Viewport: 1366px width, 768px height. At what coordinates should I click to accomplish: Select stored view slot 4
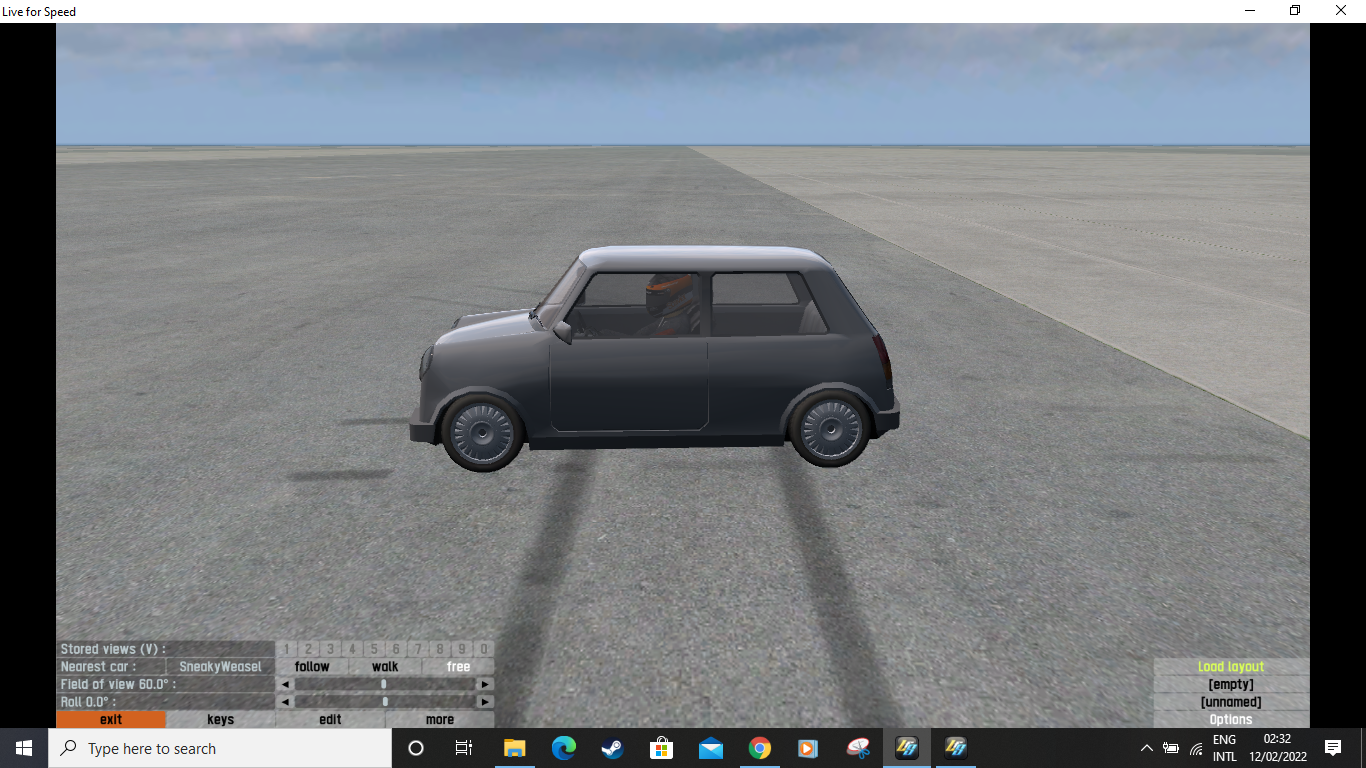(x=352, y=649)
